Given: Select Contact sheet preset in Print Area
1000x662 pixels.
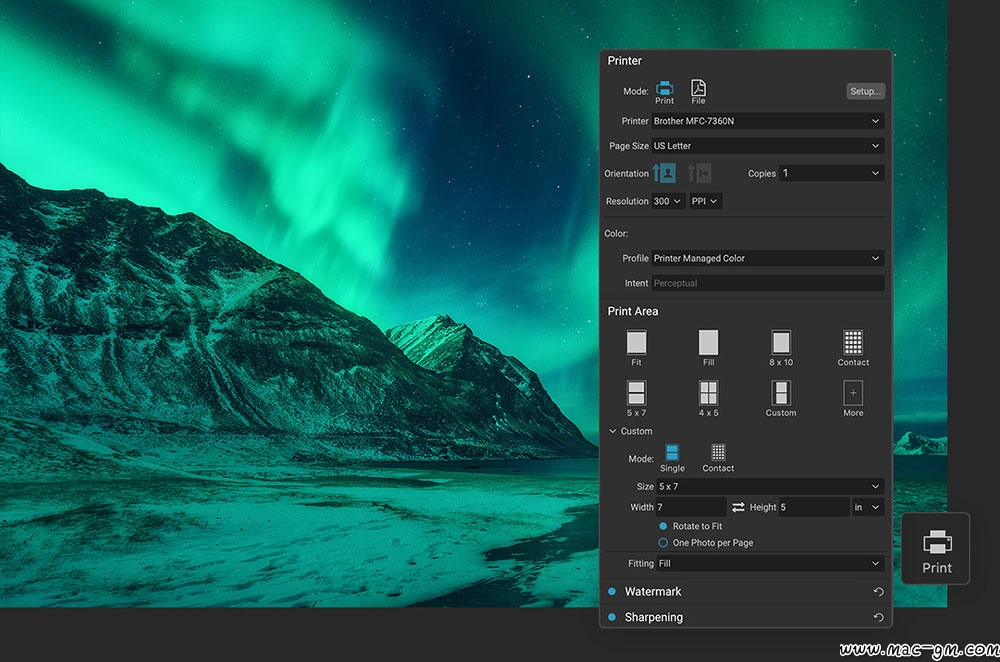Looking at the screenshot, I should [853, 348].
